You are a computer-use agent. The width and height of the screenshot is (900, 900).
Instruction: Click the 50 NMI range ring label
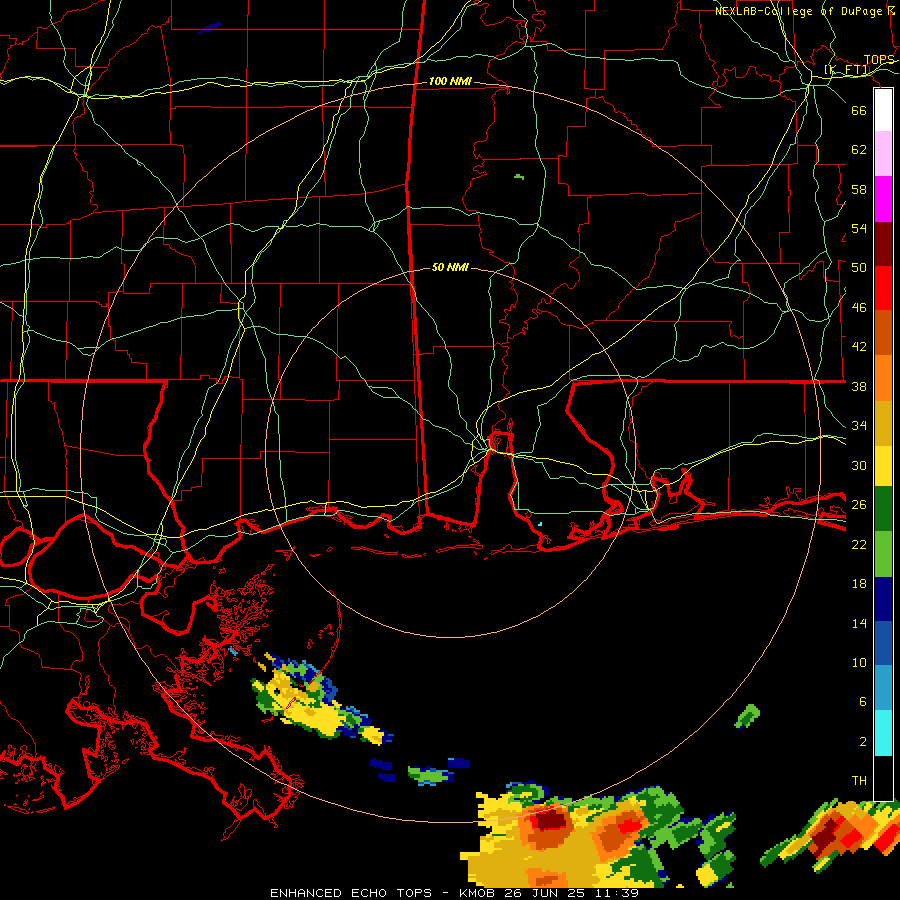coord(450,267)
